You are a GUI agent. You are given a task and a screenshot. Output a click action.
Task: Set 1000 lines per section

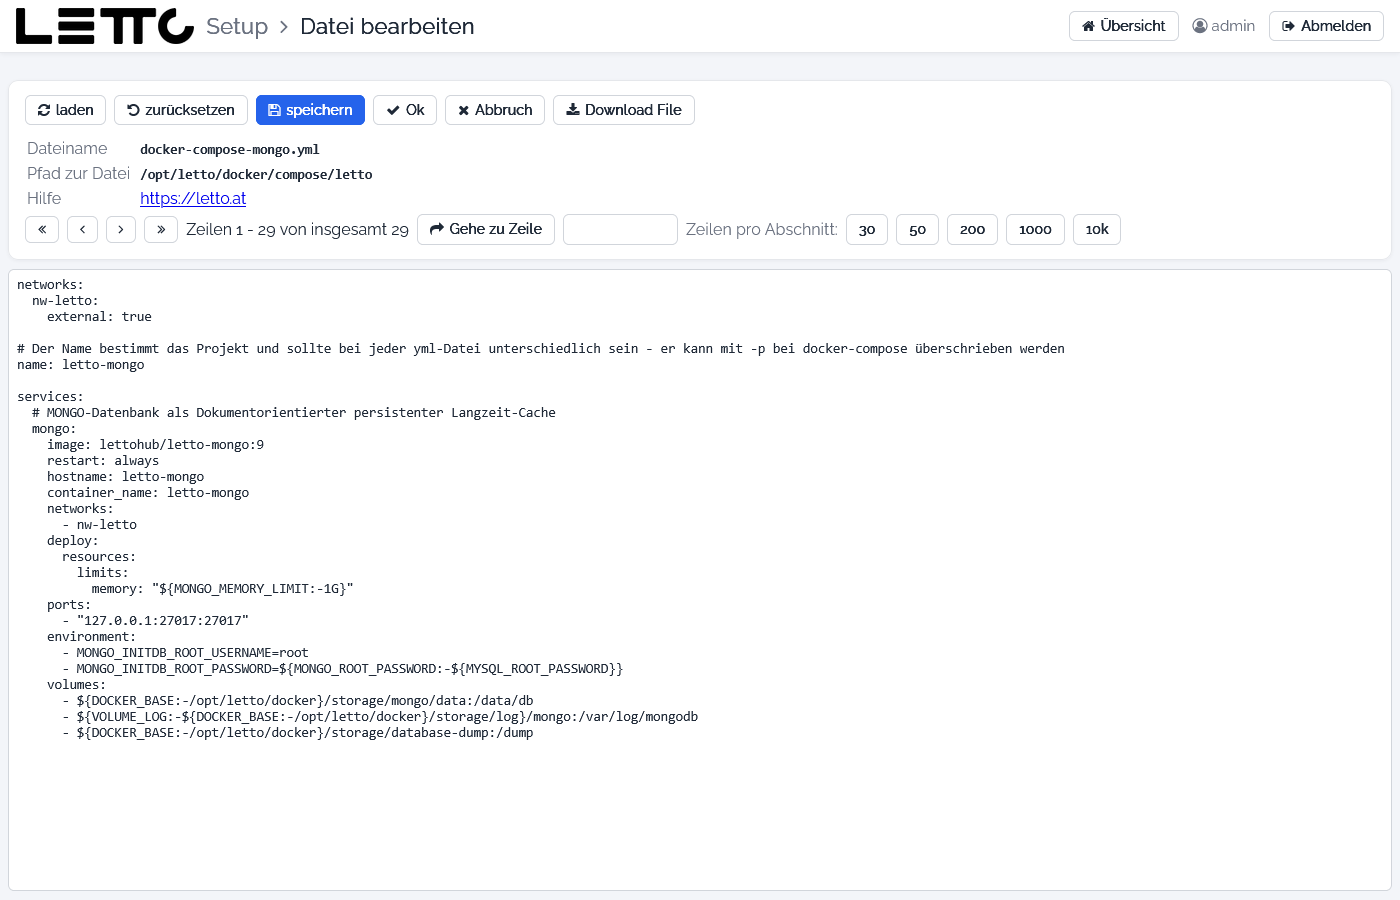coord(1035,229)
